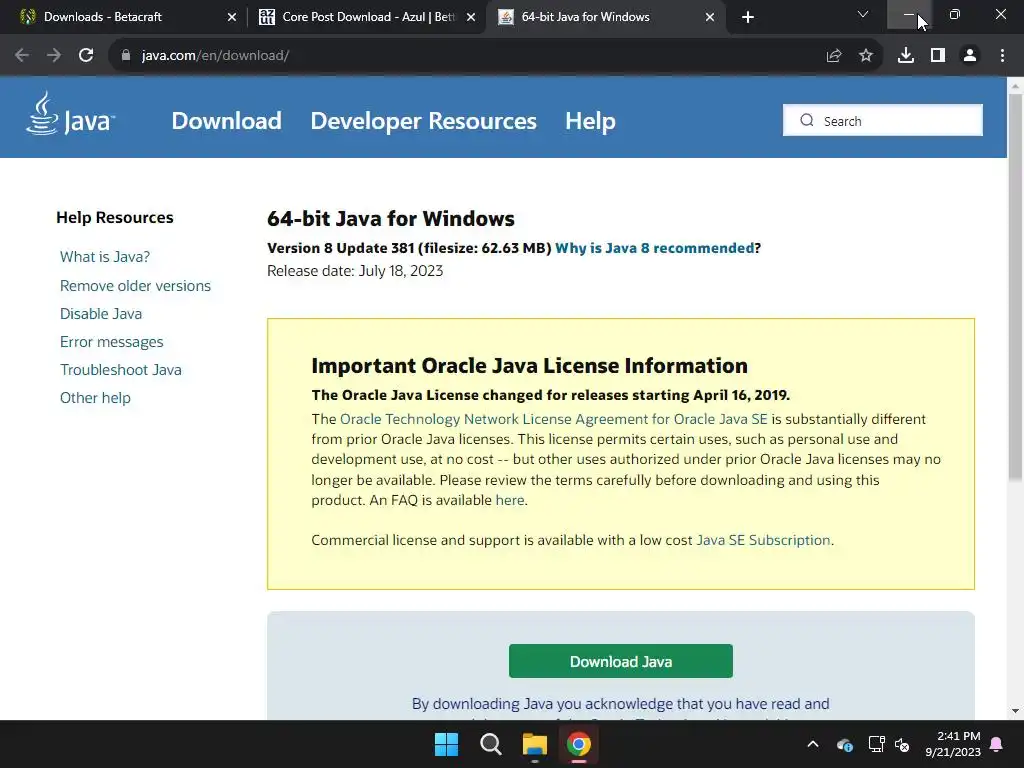Click the green Download Java button
1024x768 pixels.
coord(620,661)
